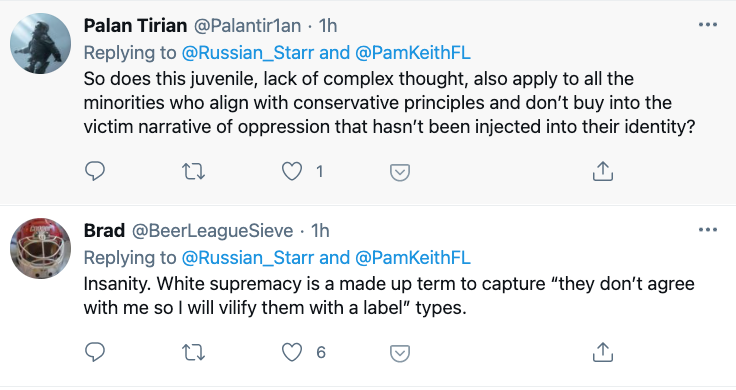Open Brad's hockey mask avatar
736x390 pixels.
coord(40,248)
